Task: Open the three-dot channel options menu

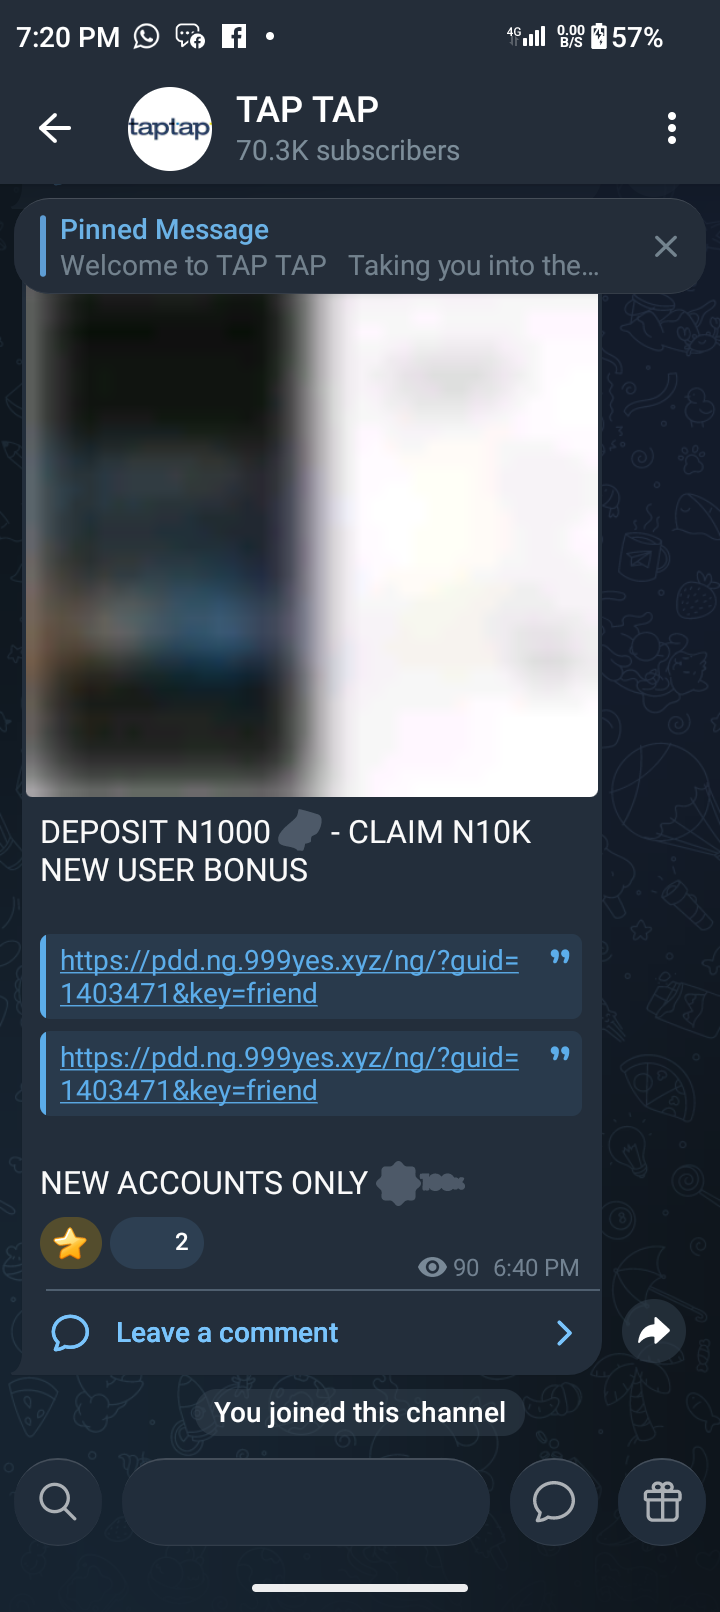Action: (672, 128)
